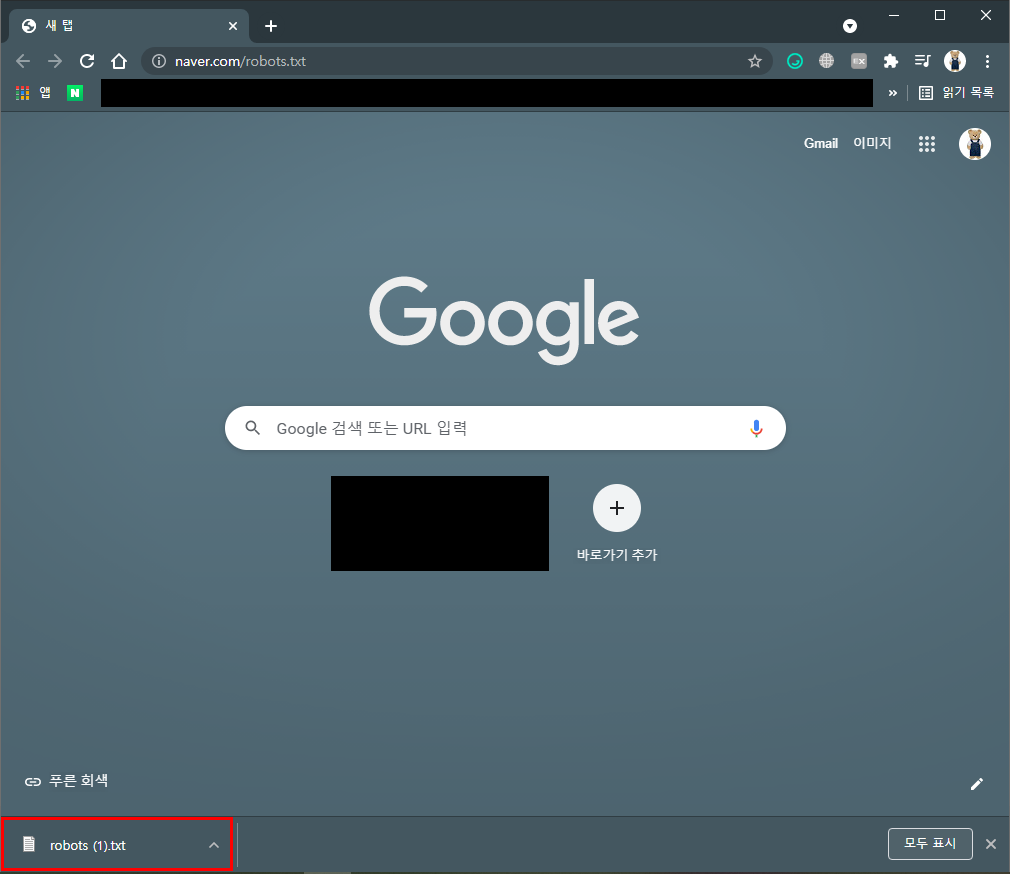Click the gray box extension icon
This screenshot has height=874, width=1010.
click(859, 61)
